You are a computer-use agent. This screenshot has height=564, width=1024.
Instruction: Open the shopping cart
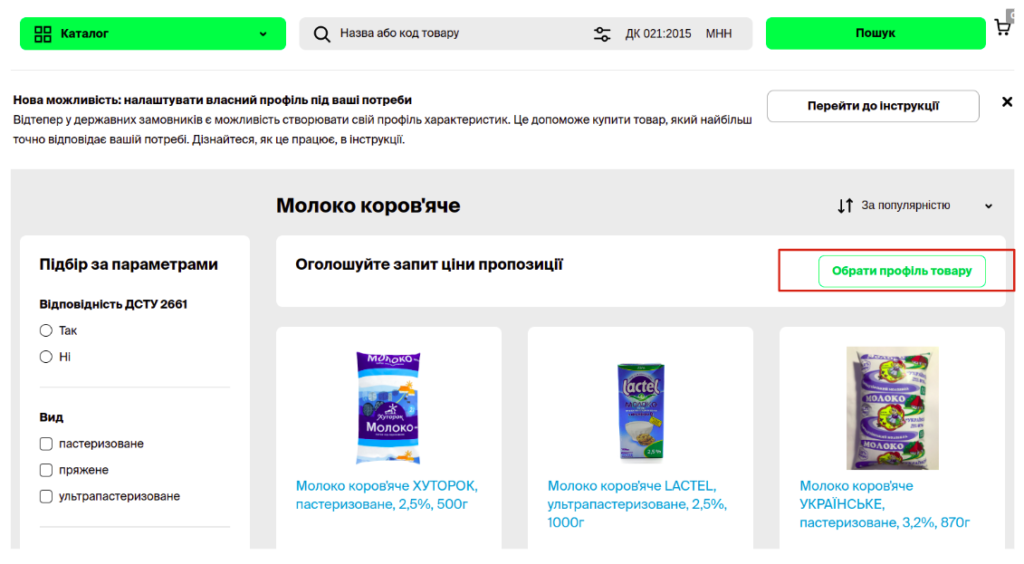[x=1002, y=28]
